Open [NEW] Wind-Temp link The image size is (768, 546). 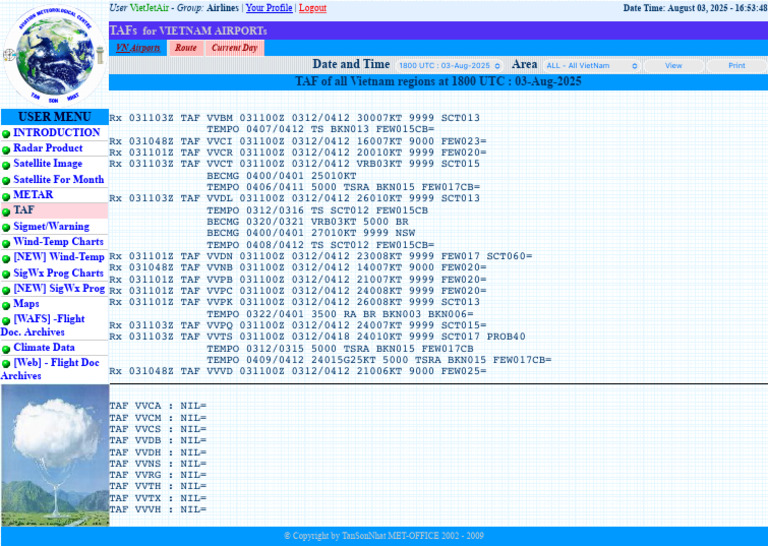pyautogui.click(x=59, y=257)
